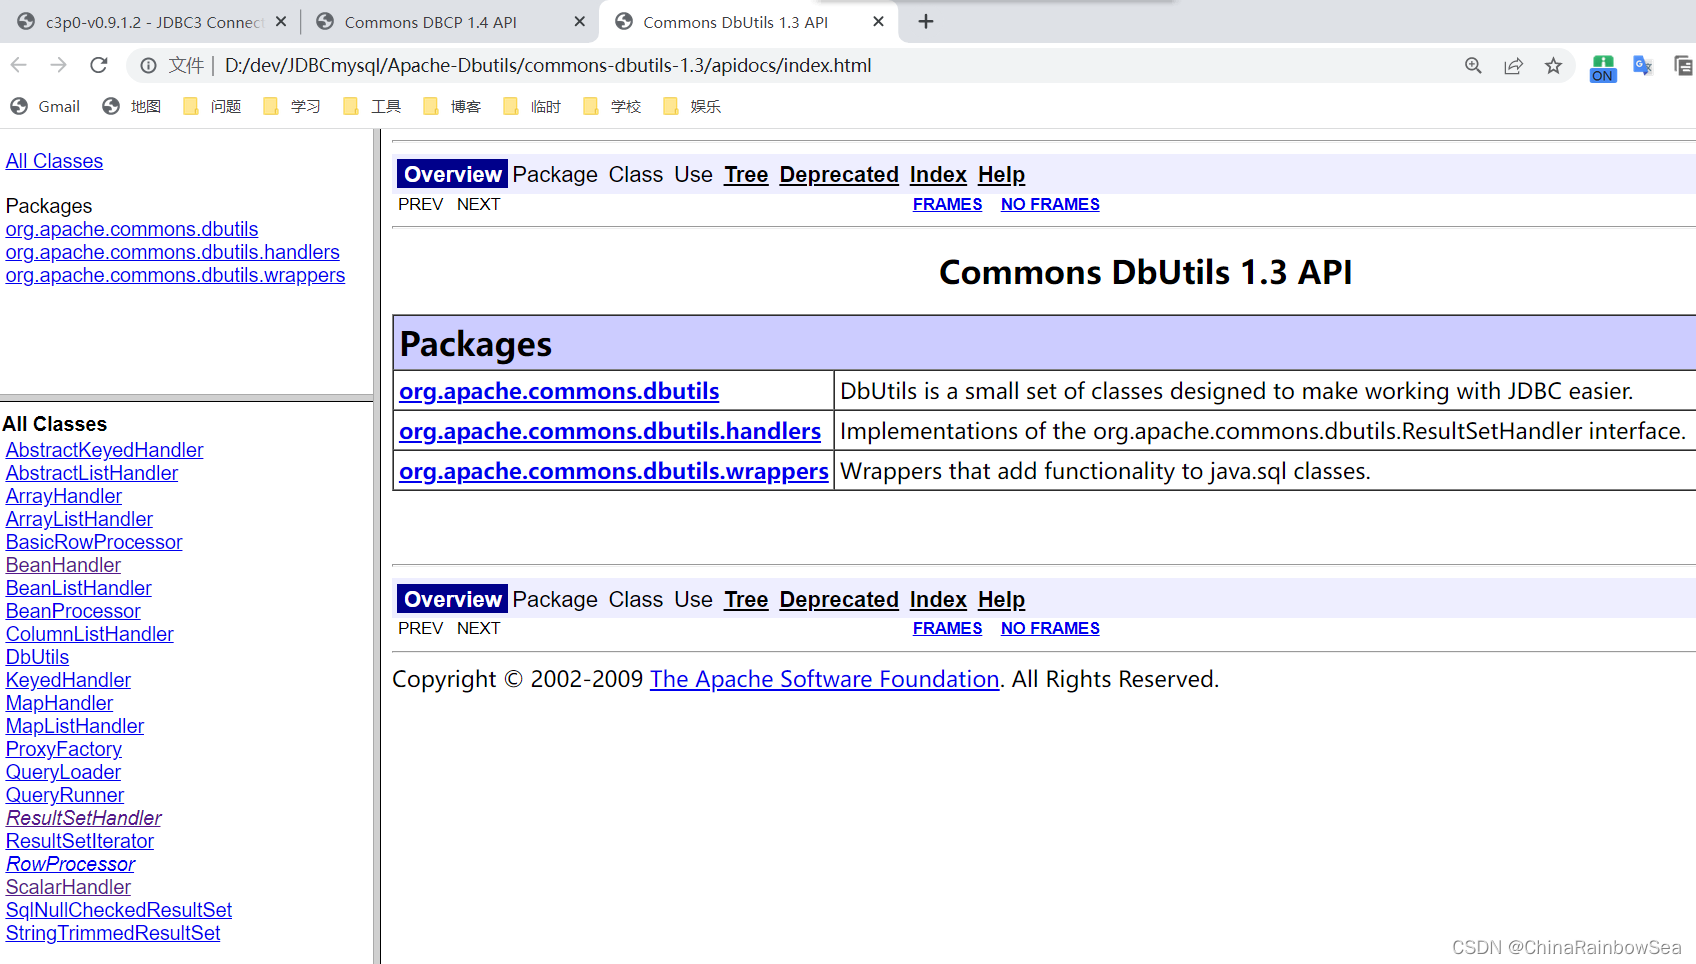Open the BeanListHandler class
The height and width of the screenshot is (964, 1696).
(79, 588)
